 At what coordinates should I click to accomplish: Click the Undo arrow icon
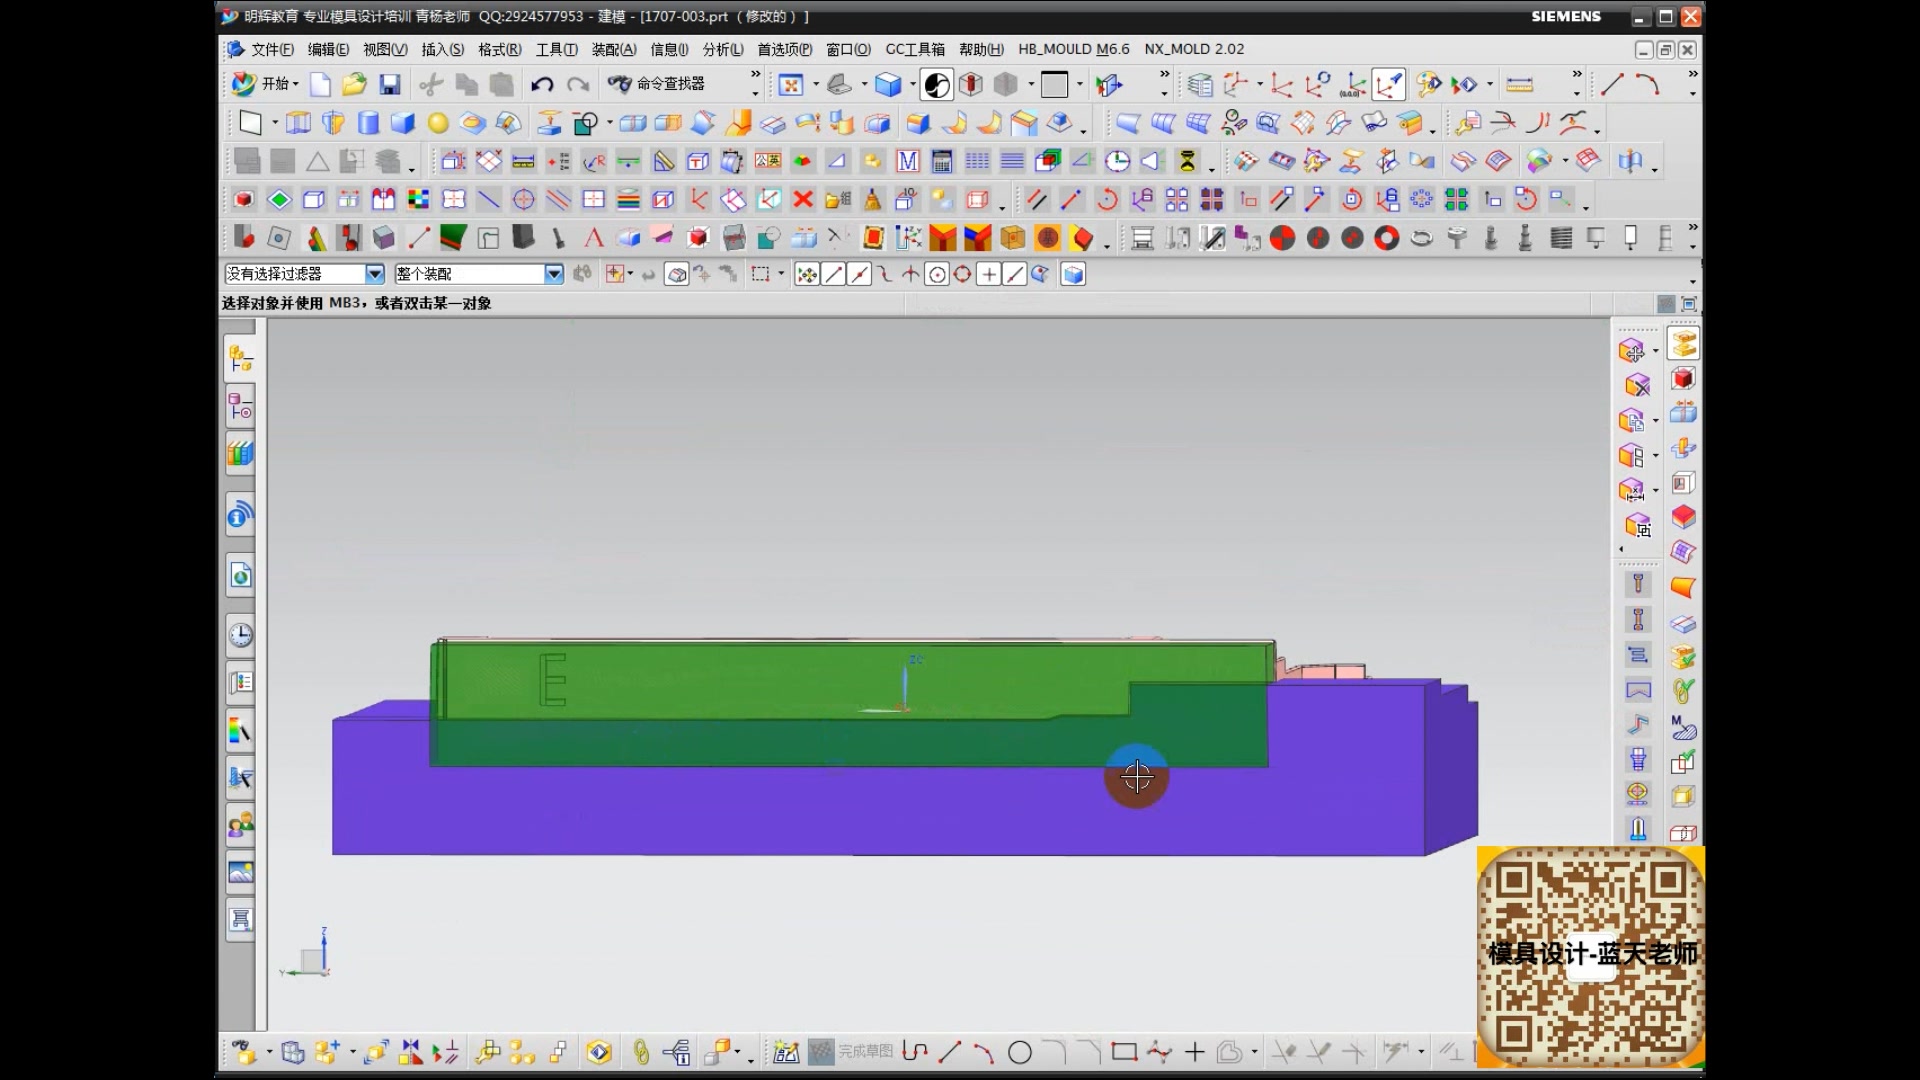click(542, 85)
